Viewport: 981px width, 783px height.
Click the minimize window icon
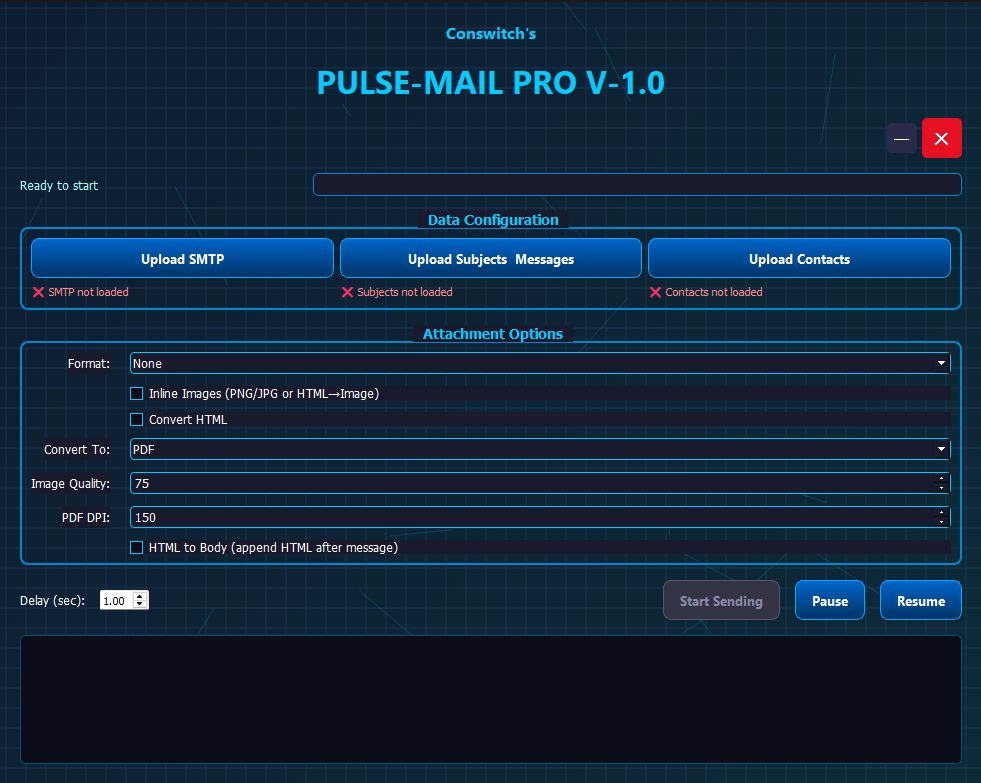(x=901, y=139)
